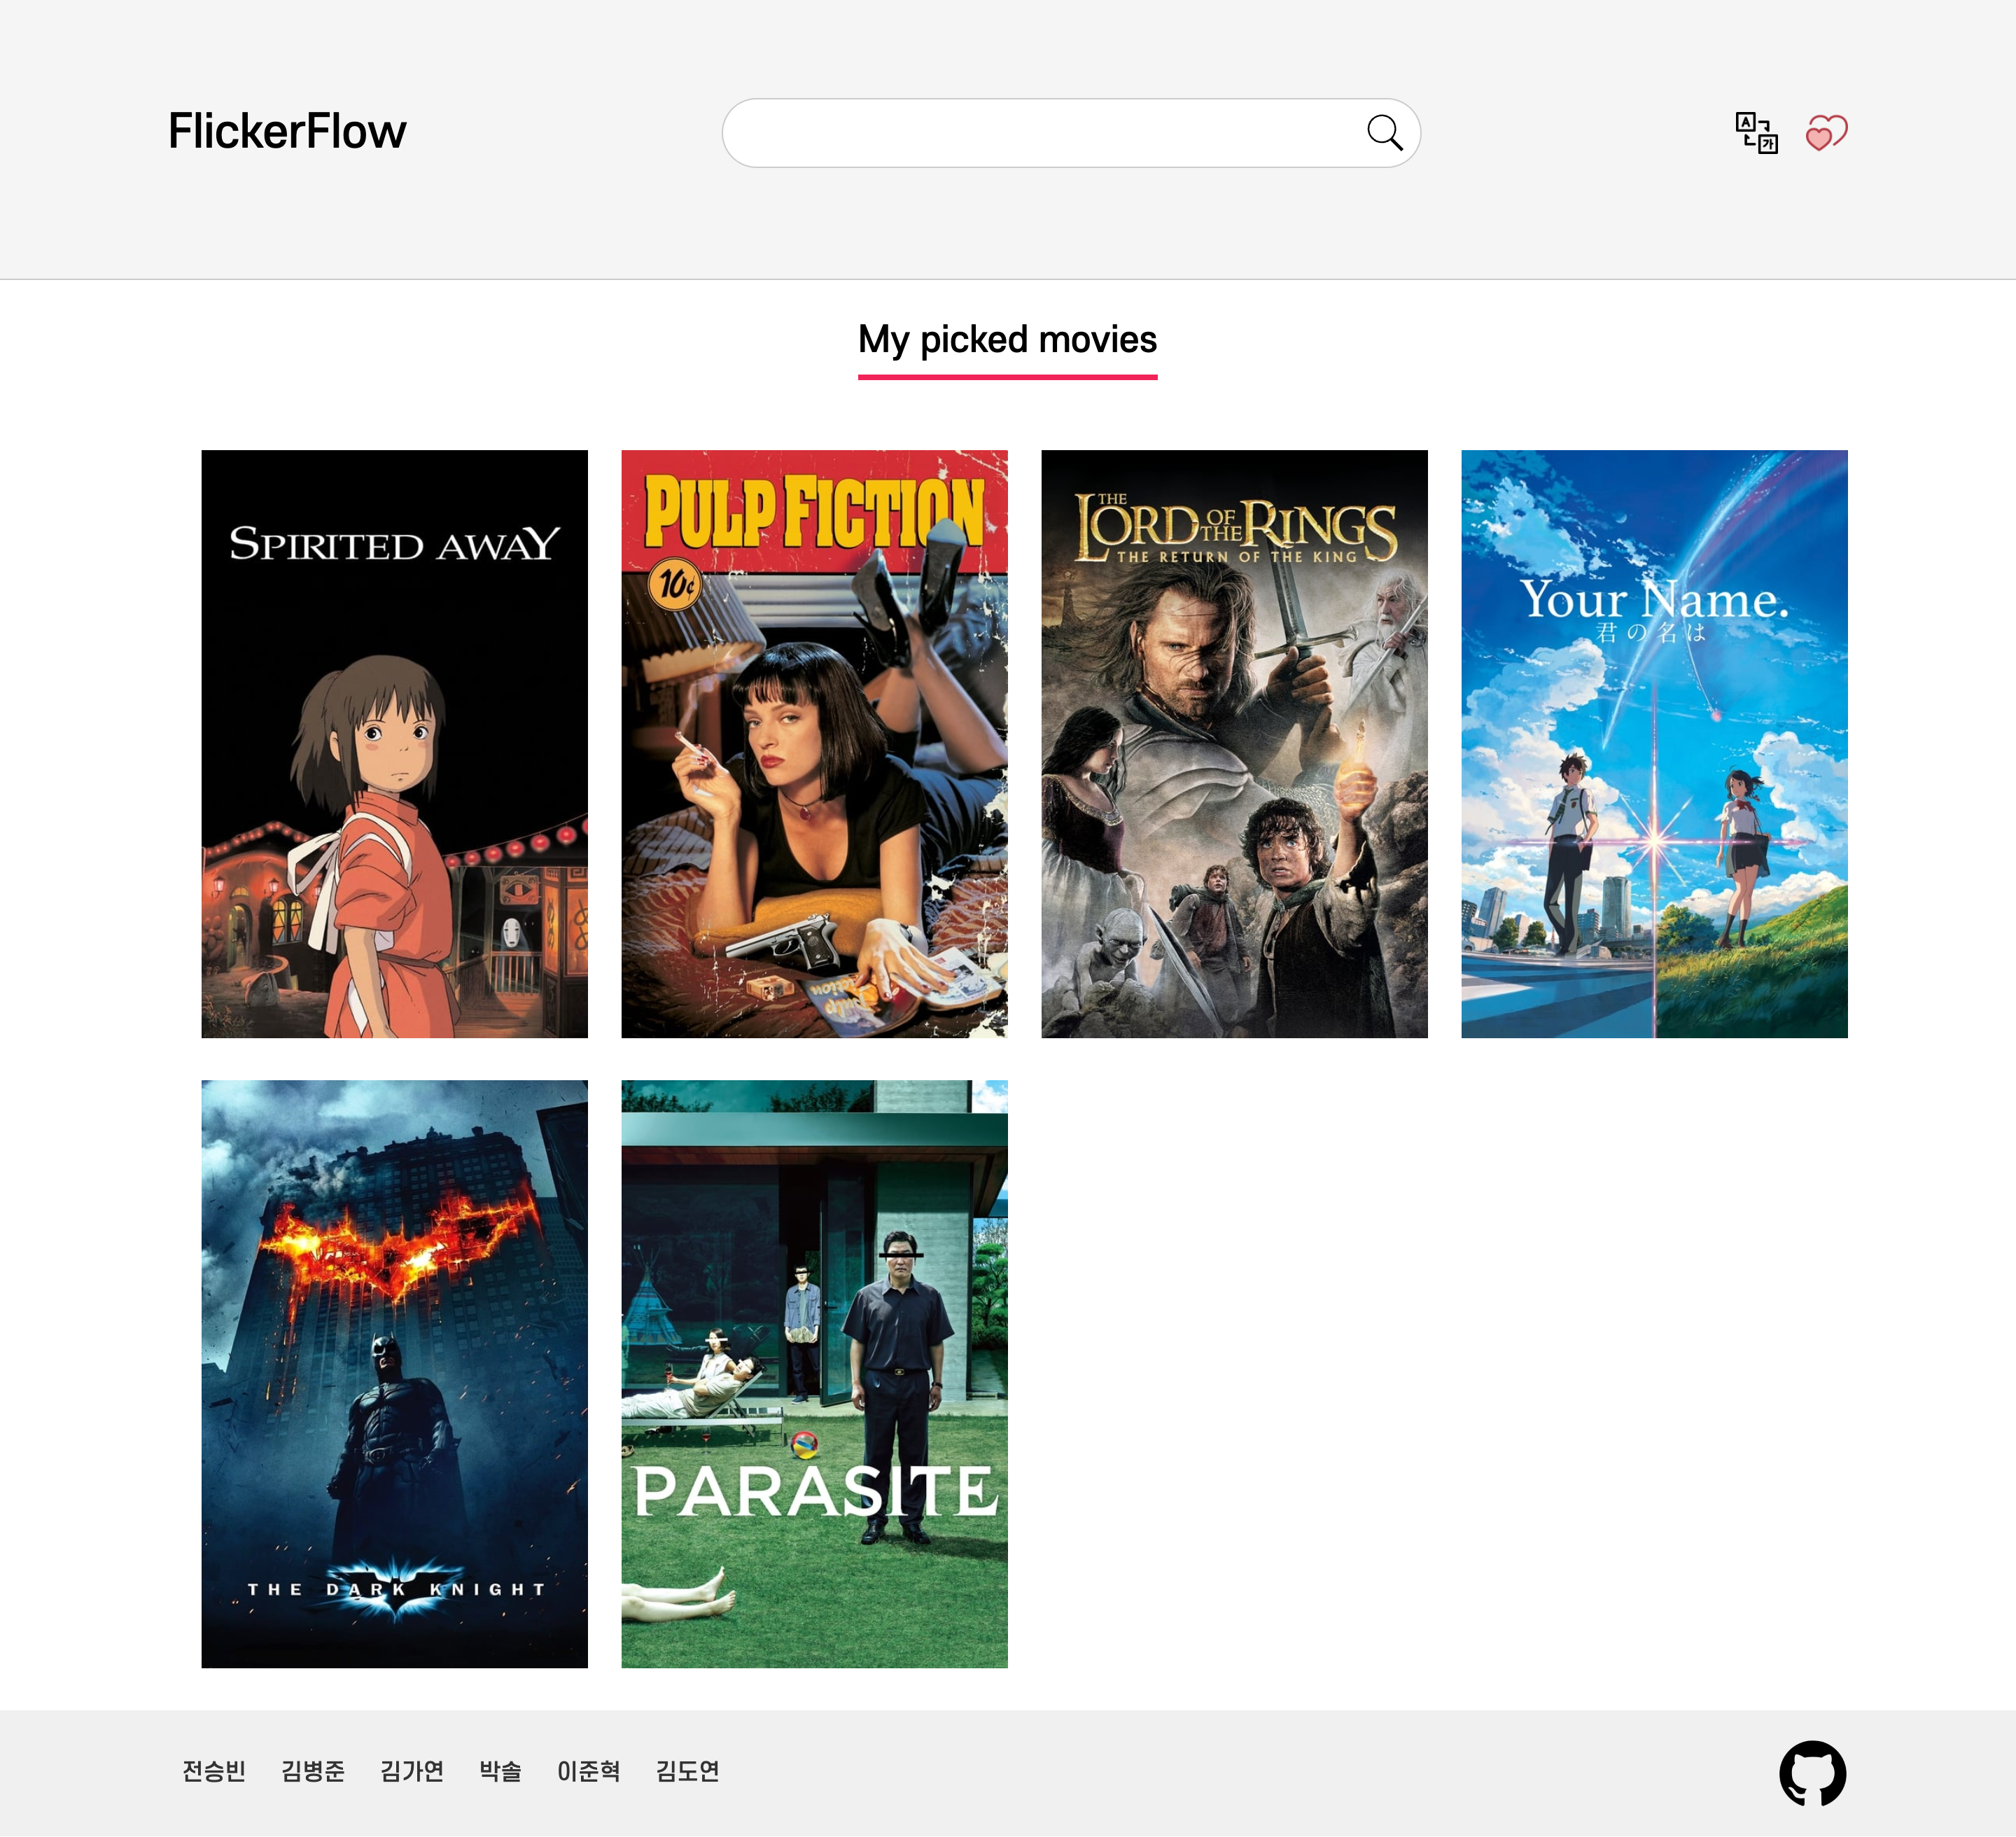Image resolution: width=2016 pixels, height=1837 pixels.
Task: Click the magnifying glass search icon
Action: tap(1385, 132)
